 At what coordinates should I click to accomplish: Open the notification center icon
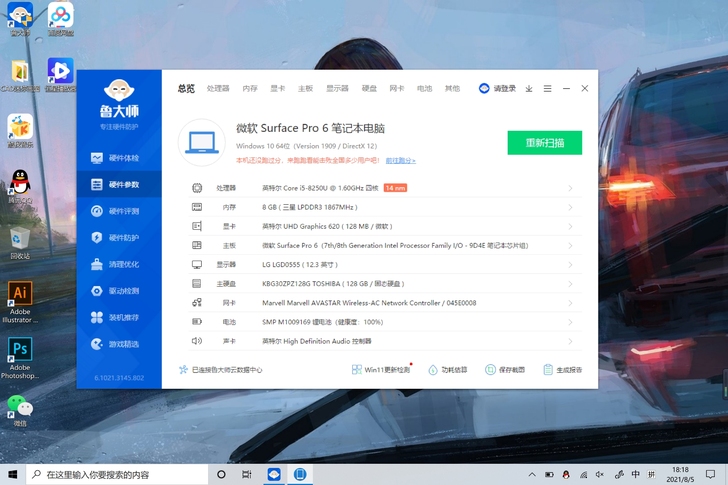click(710, 474)
